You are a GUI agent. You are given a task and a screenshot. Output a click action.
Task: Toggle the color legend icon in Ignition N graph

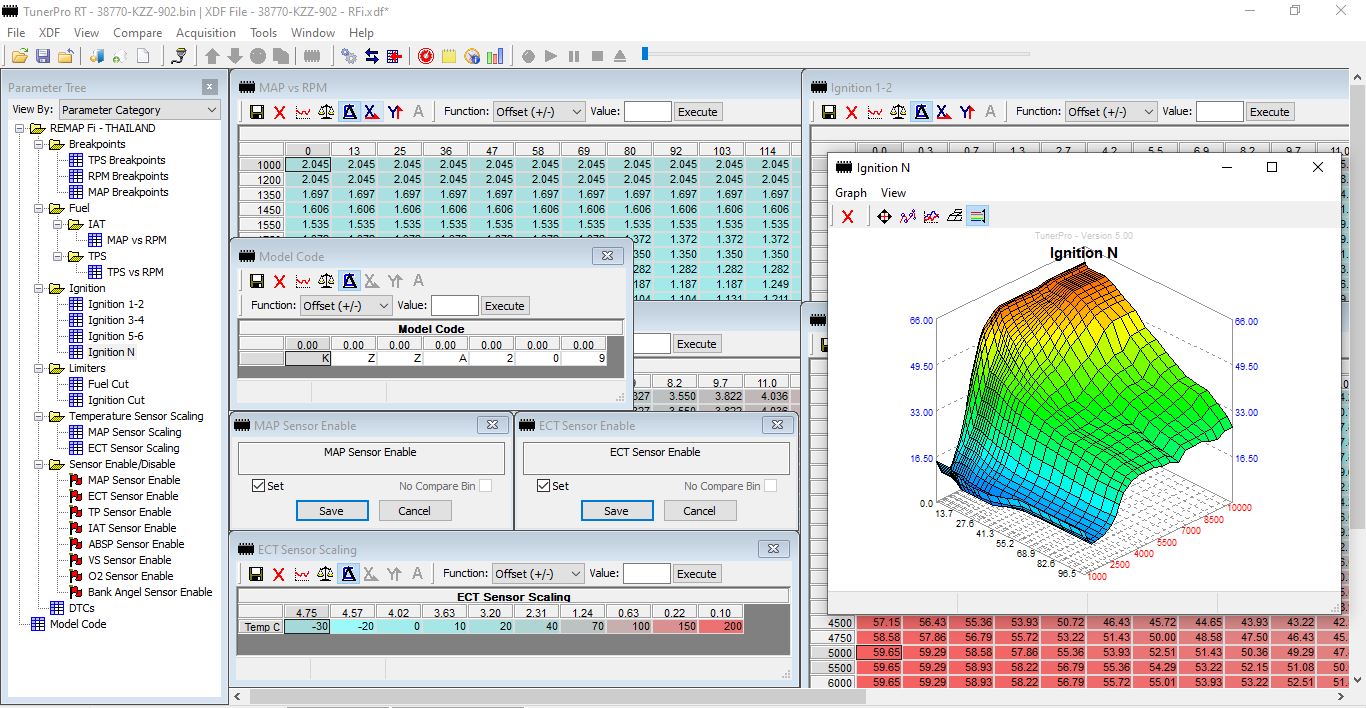[x=978, y=216]
